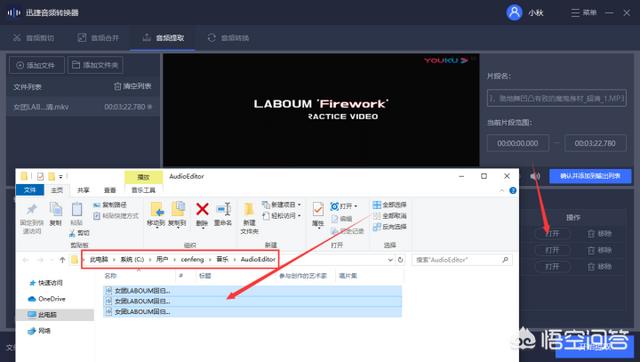Clear the file list with 清空列表
640x362 pixels.
[x=133, y=87]
